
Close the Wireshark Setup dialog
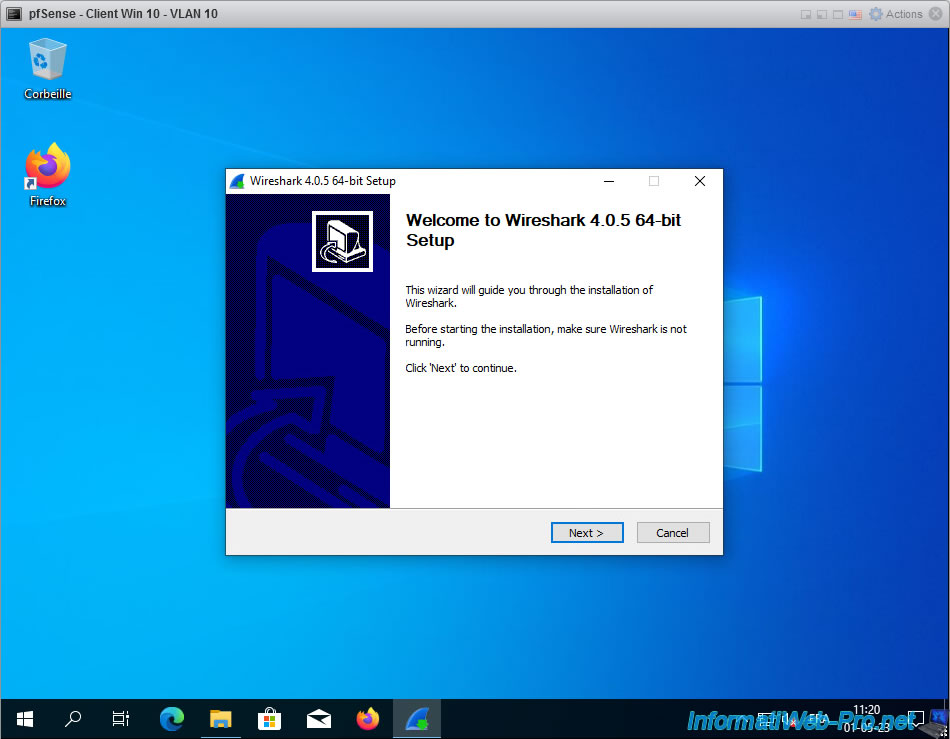pos(700,181)
